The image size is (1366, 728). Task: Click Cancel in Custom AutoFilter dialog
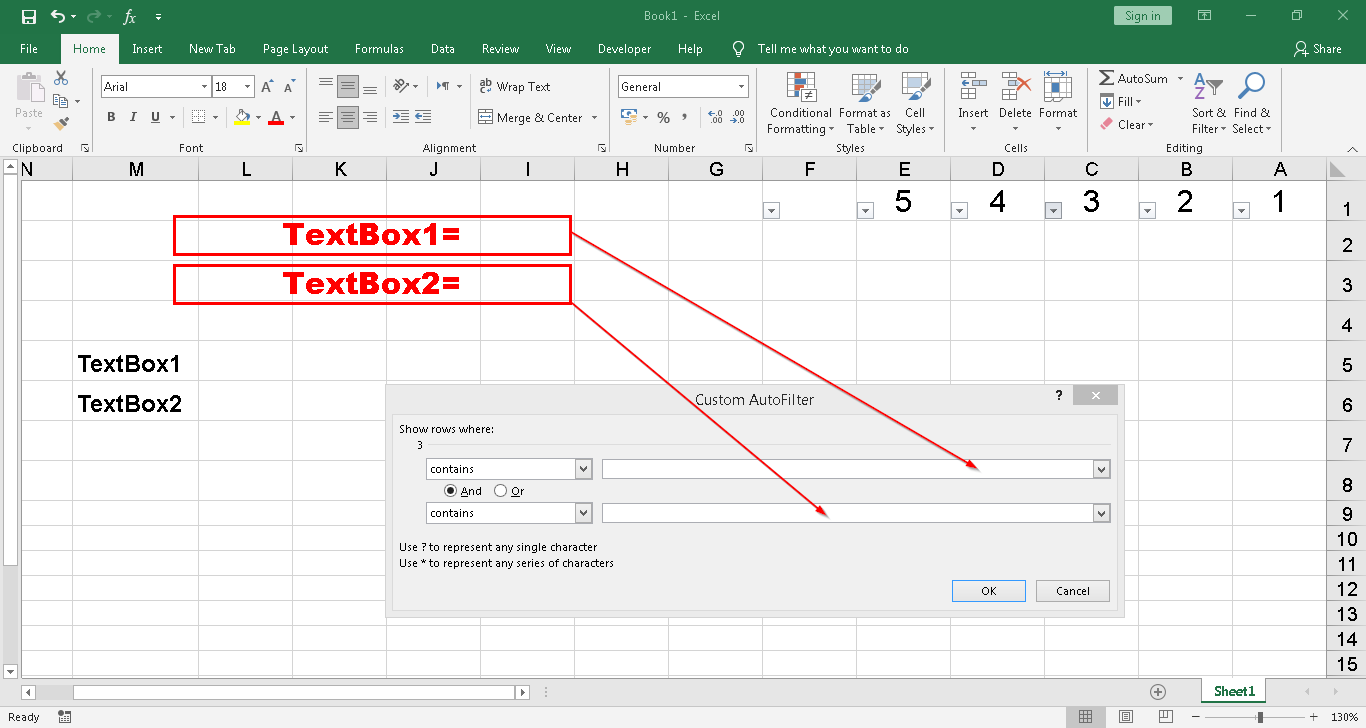pyautogui.click(x=1073, y=591)
